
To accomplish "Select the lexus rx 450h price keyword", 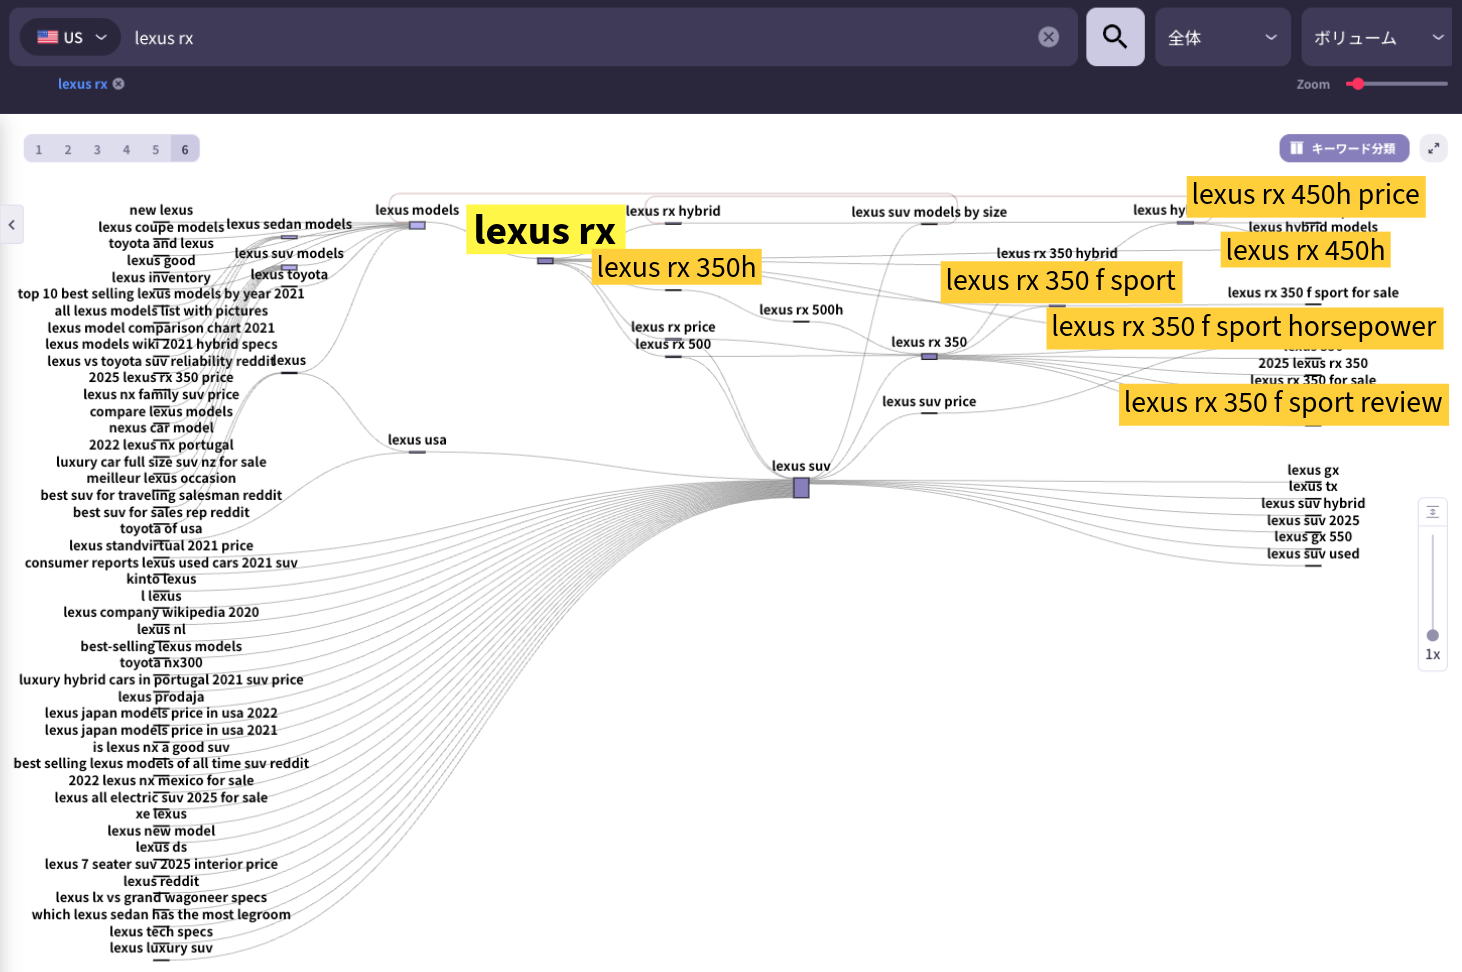I will point(1305,194).
